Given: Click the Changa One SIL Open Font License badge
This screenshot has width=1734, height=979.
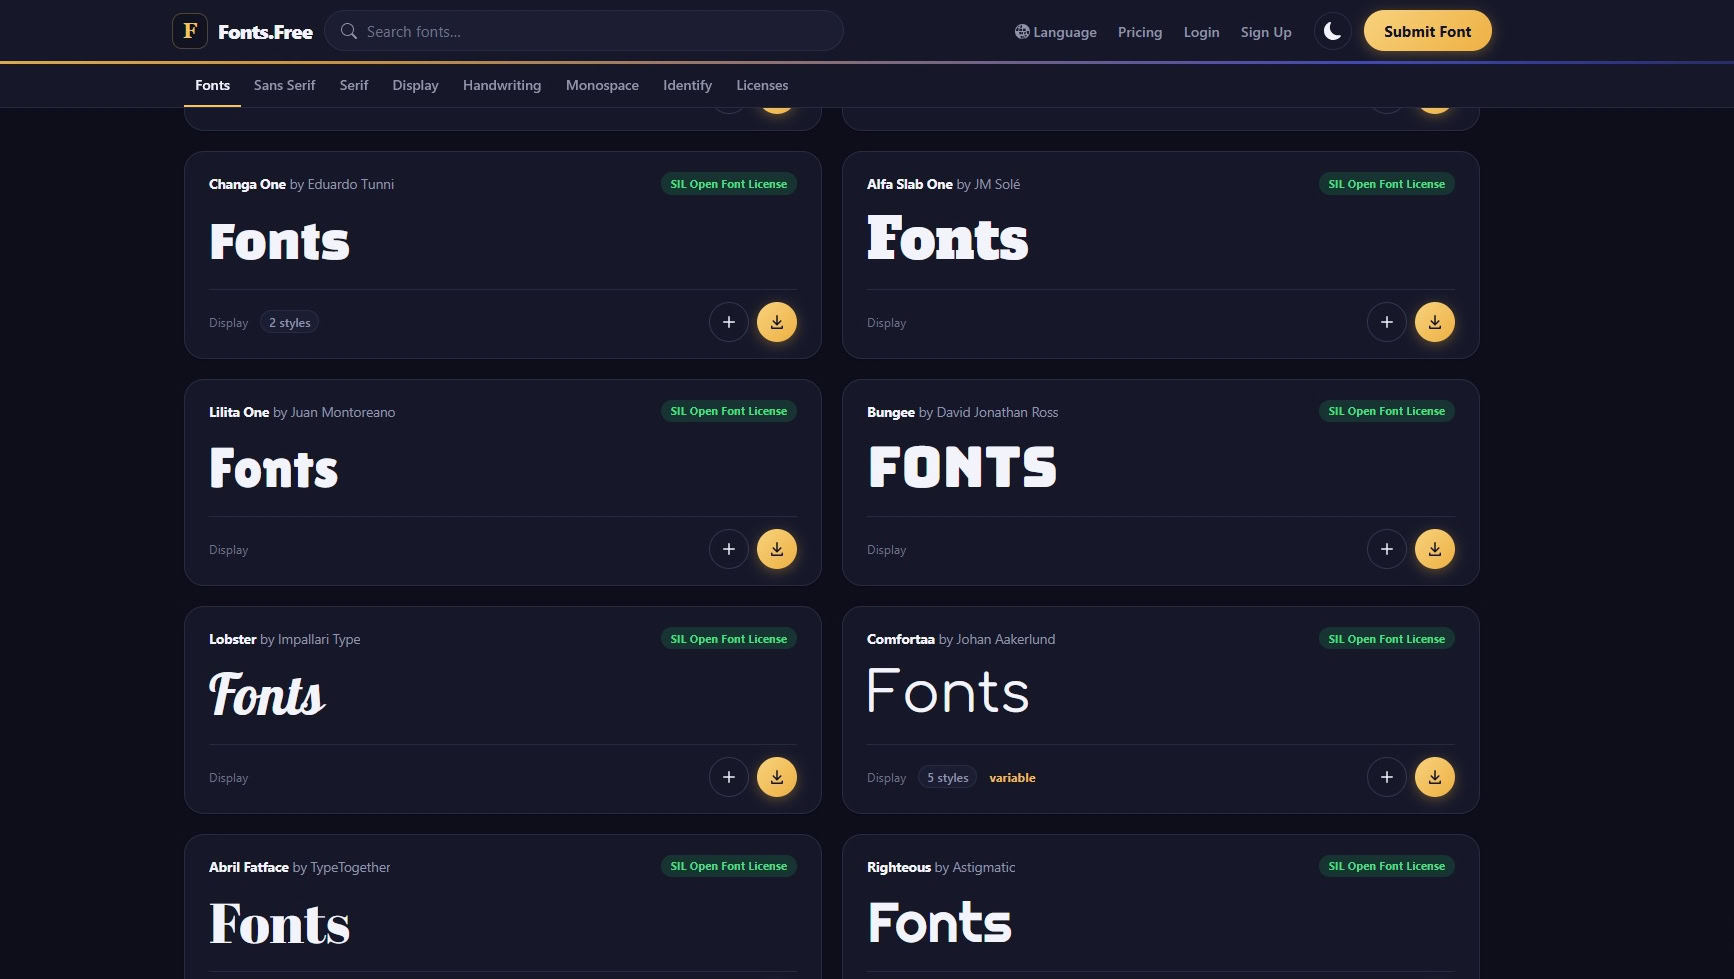Looking at the screenshot, I should click(728, 184).
